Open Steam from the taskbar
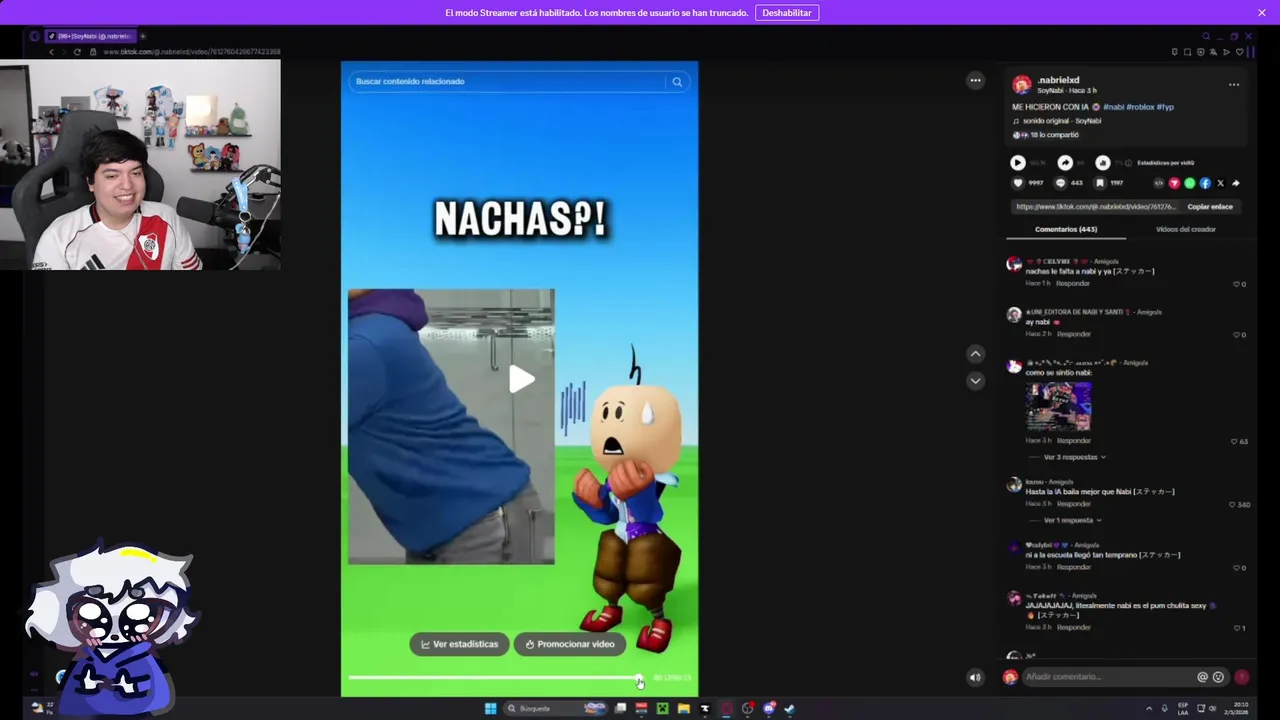The width and height of the screenshot is (1280, 720). coord(789,709)
